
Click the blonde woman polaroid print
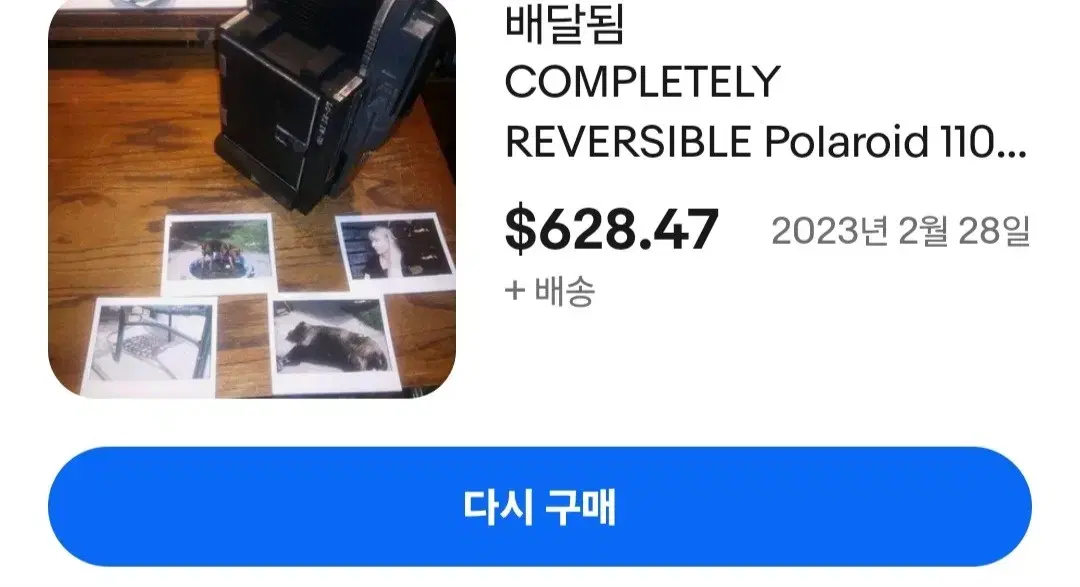point(394,248)
